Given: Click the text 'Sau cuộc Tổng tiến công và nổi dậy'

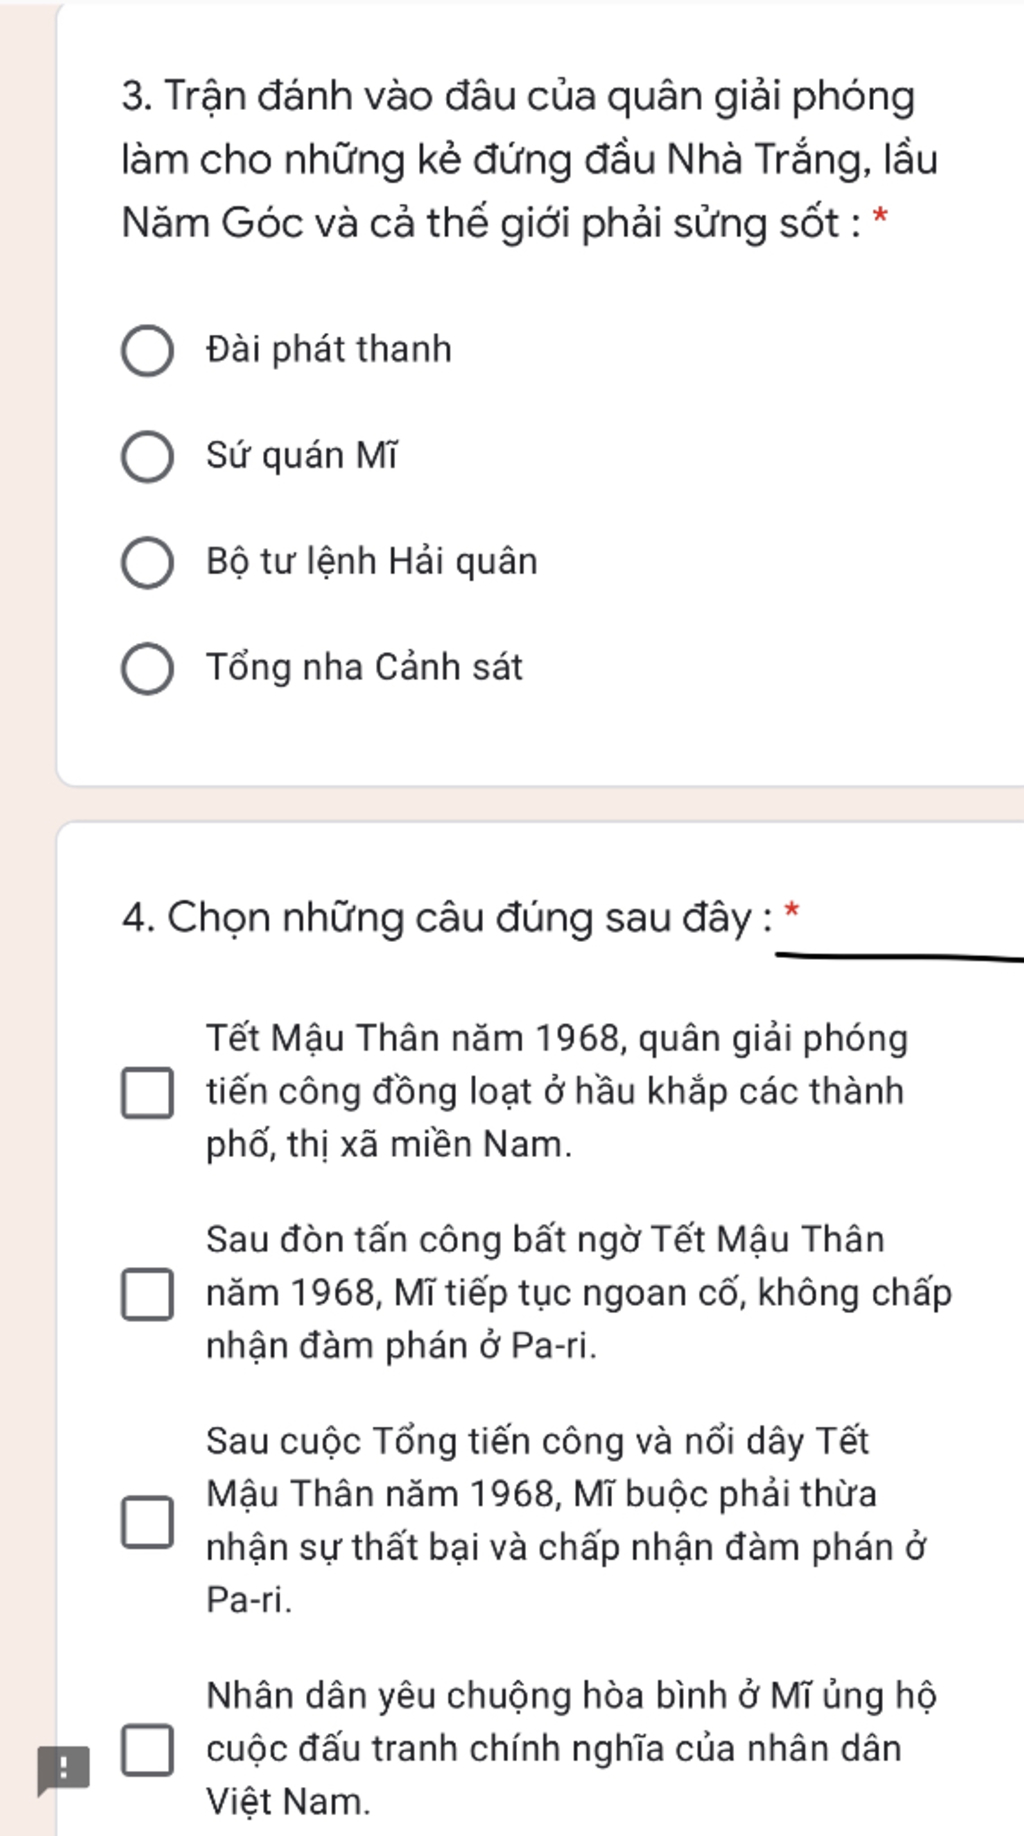Looking at the screenshot, I should coord(508,1441).
